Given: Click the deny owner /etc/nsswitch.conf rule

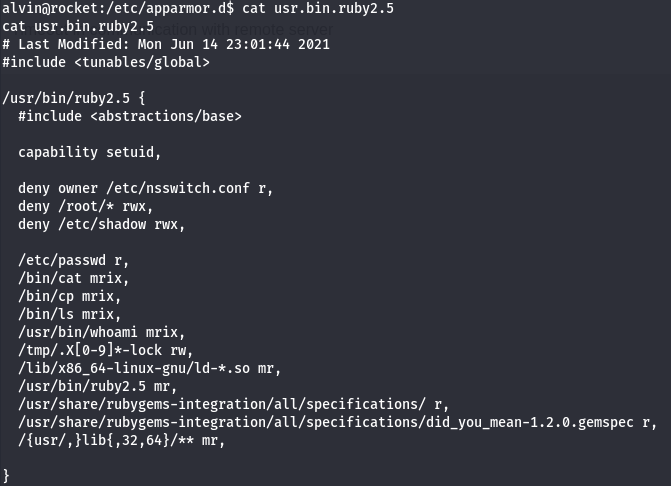Looking at the screenshot, I should click(145, 188).
